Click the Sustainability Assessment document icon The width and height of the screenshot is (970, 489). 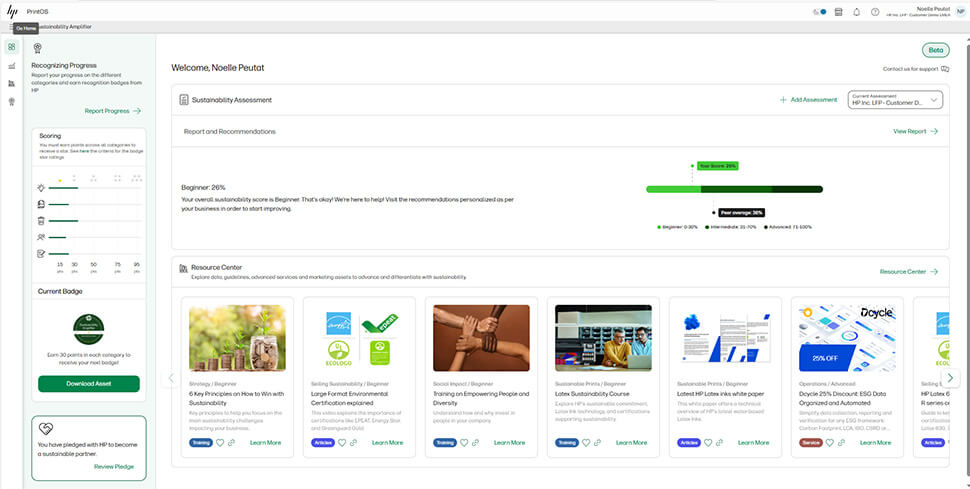click(x=184, y=100)
